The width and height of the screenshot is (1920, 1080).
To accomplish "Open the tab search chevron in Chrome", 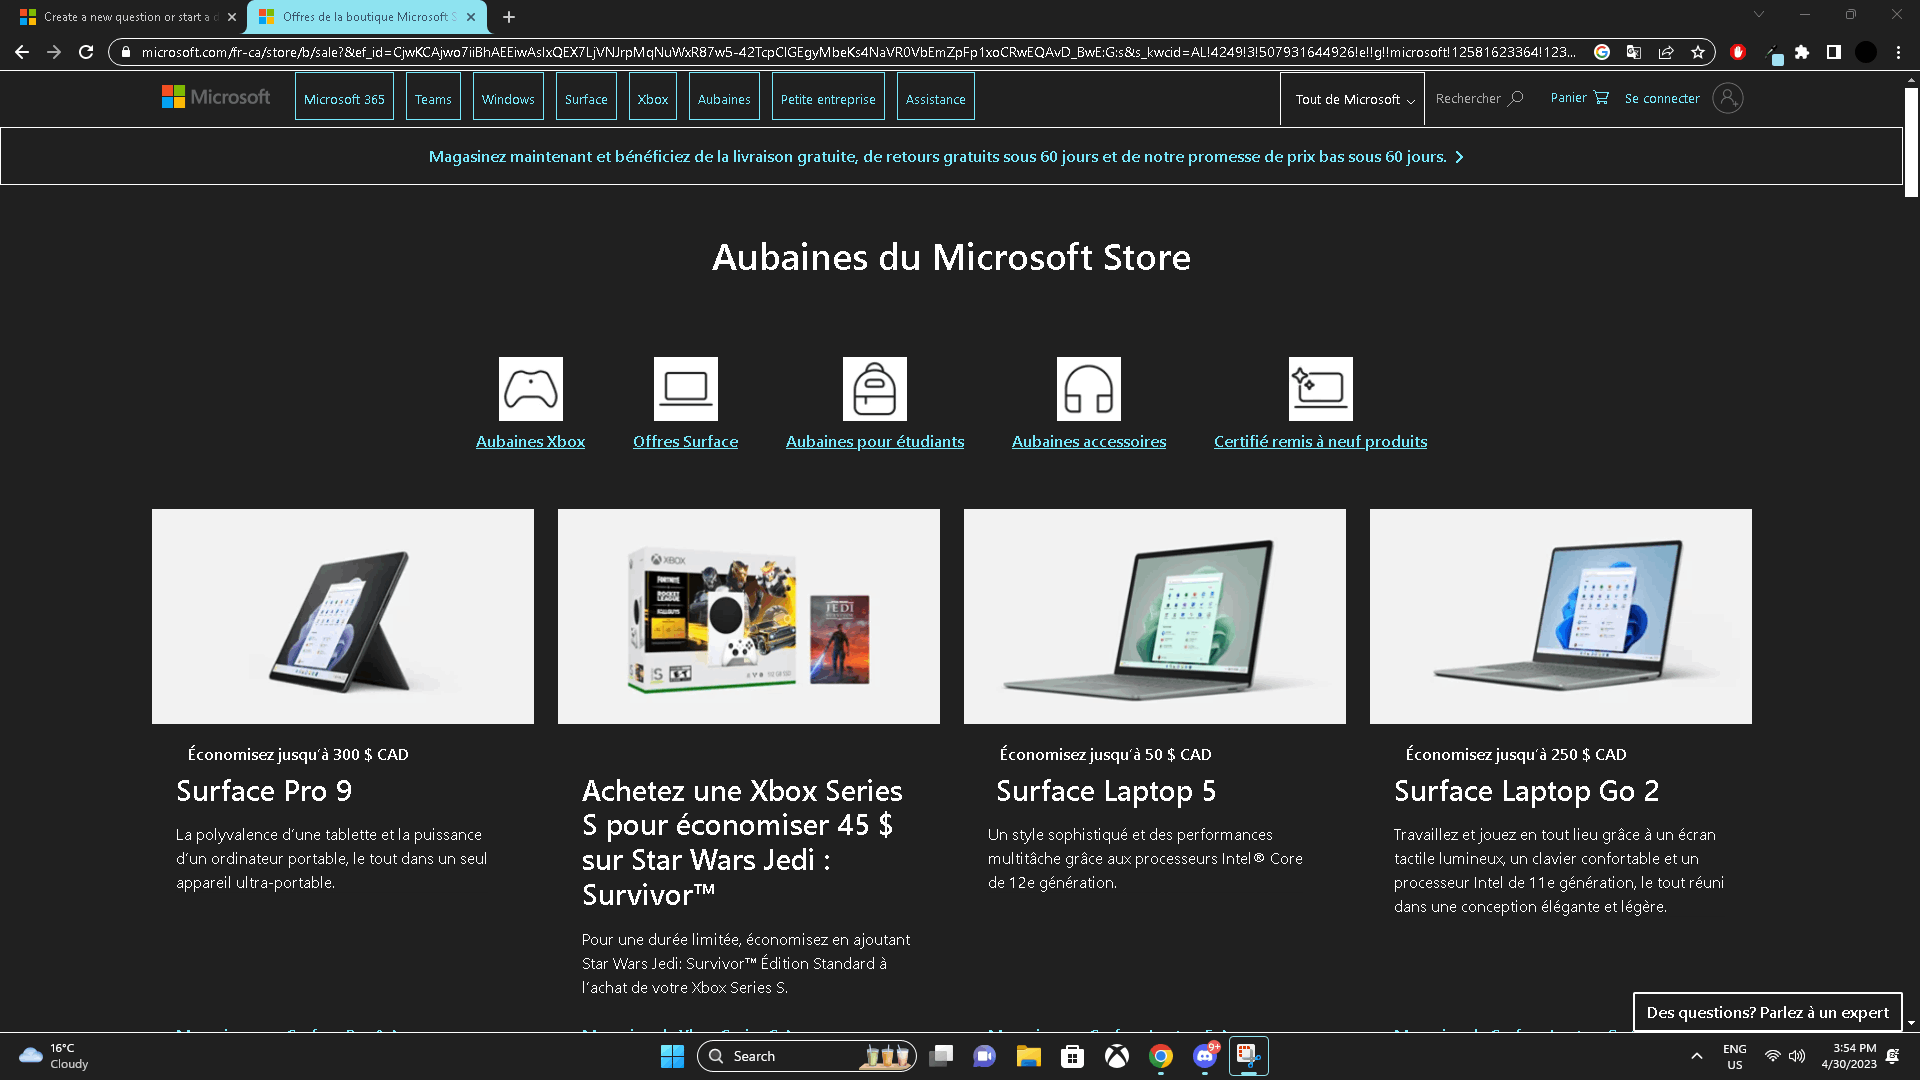I will [x=1758, y=14].
